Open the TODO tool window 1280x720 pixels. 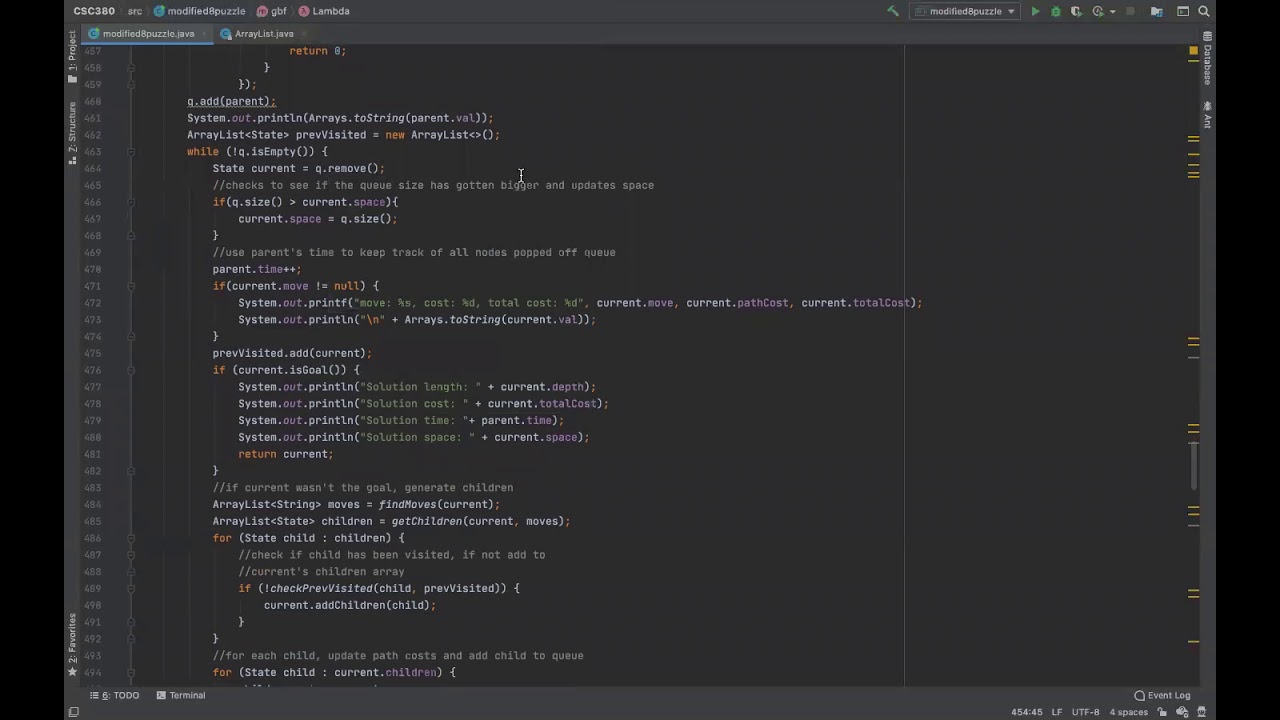point(115,695)
